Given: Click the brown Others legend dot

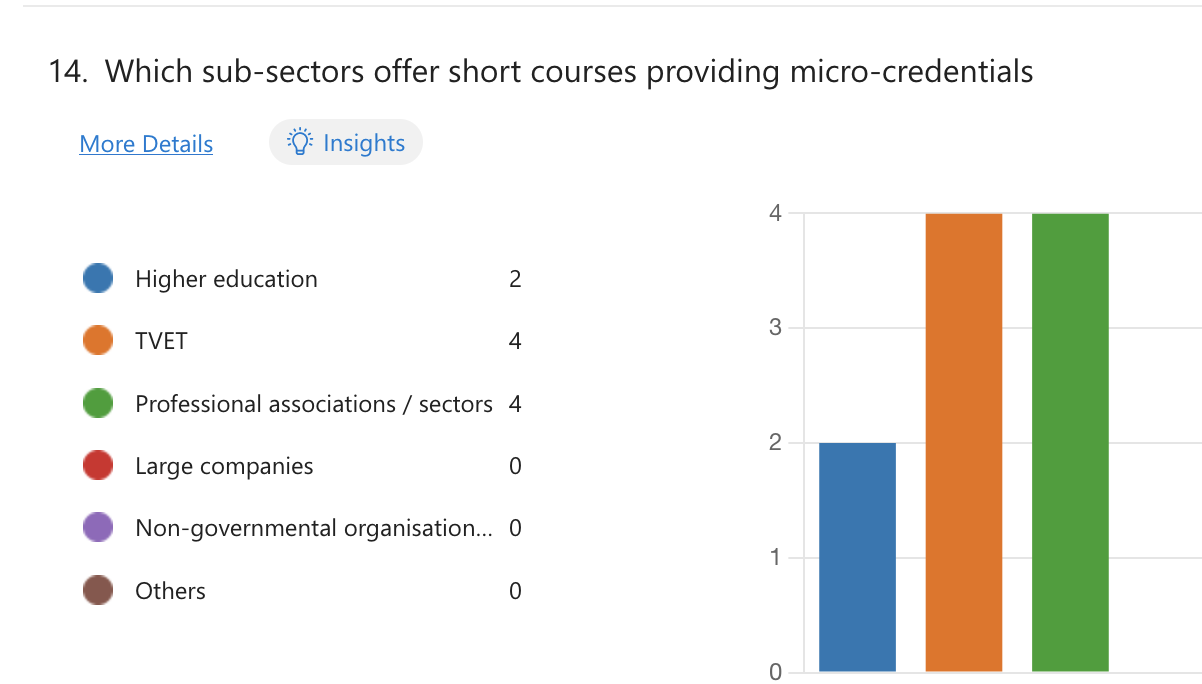Looking at the screenshot, I should coord(98,591).
